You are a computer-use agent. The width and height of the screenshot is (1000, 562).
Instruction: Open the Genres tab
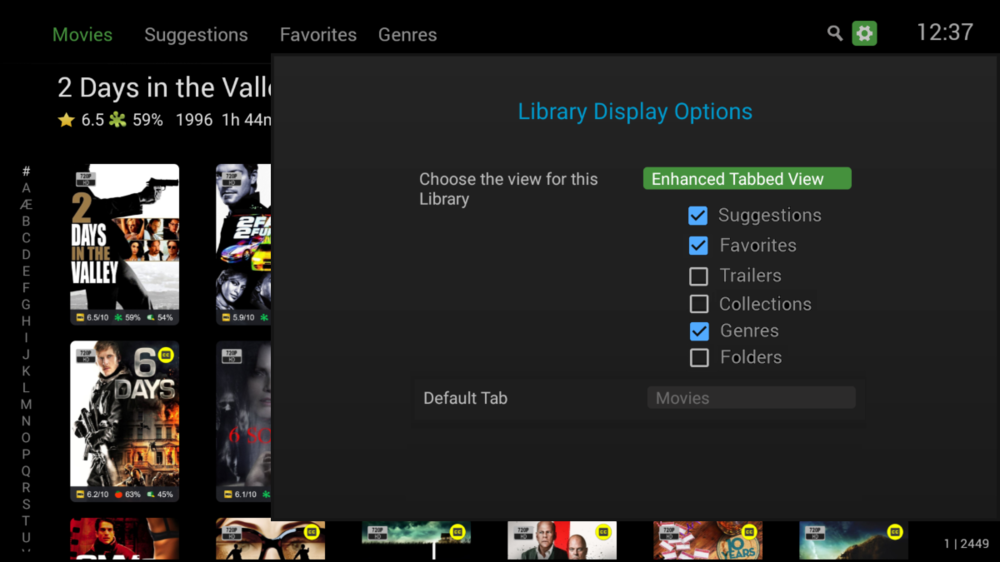click(x=407, y=35)
